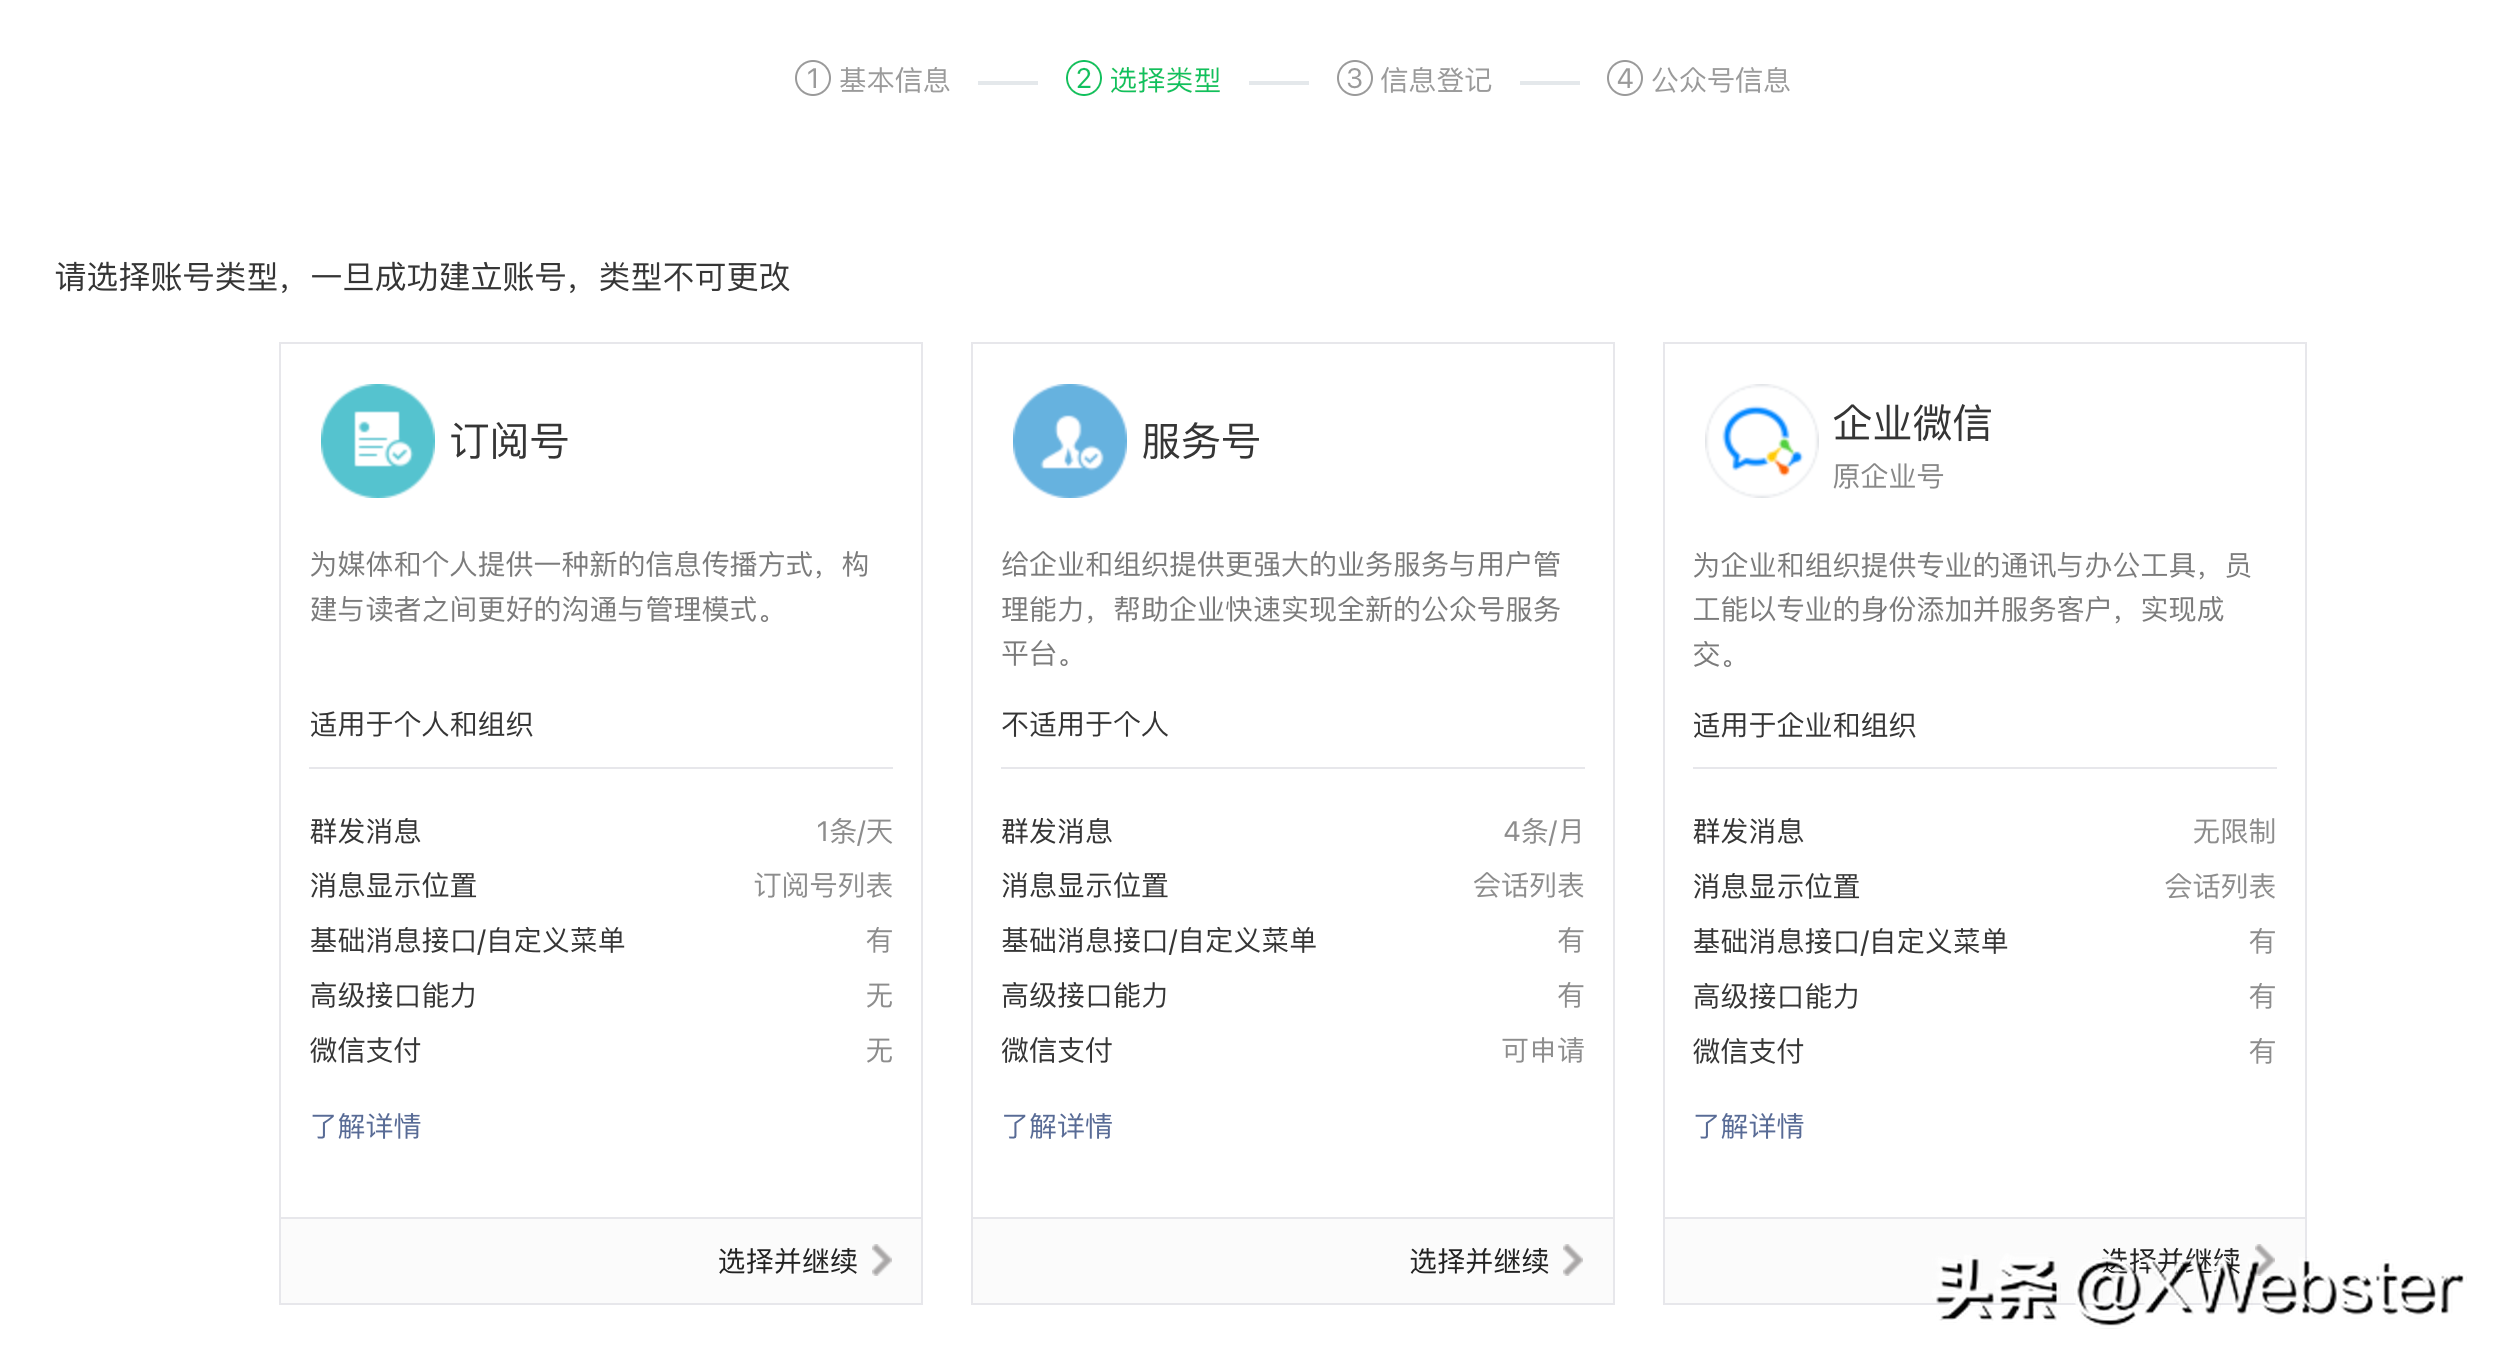Click 微信支付 value 有 in 企业微信
Viewport: 2502px width, 1364px height.
(x=2262, y=1051)
